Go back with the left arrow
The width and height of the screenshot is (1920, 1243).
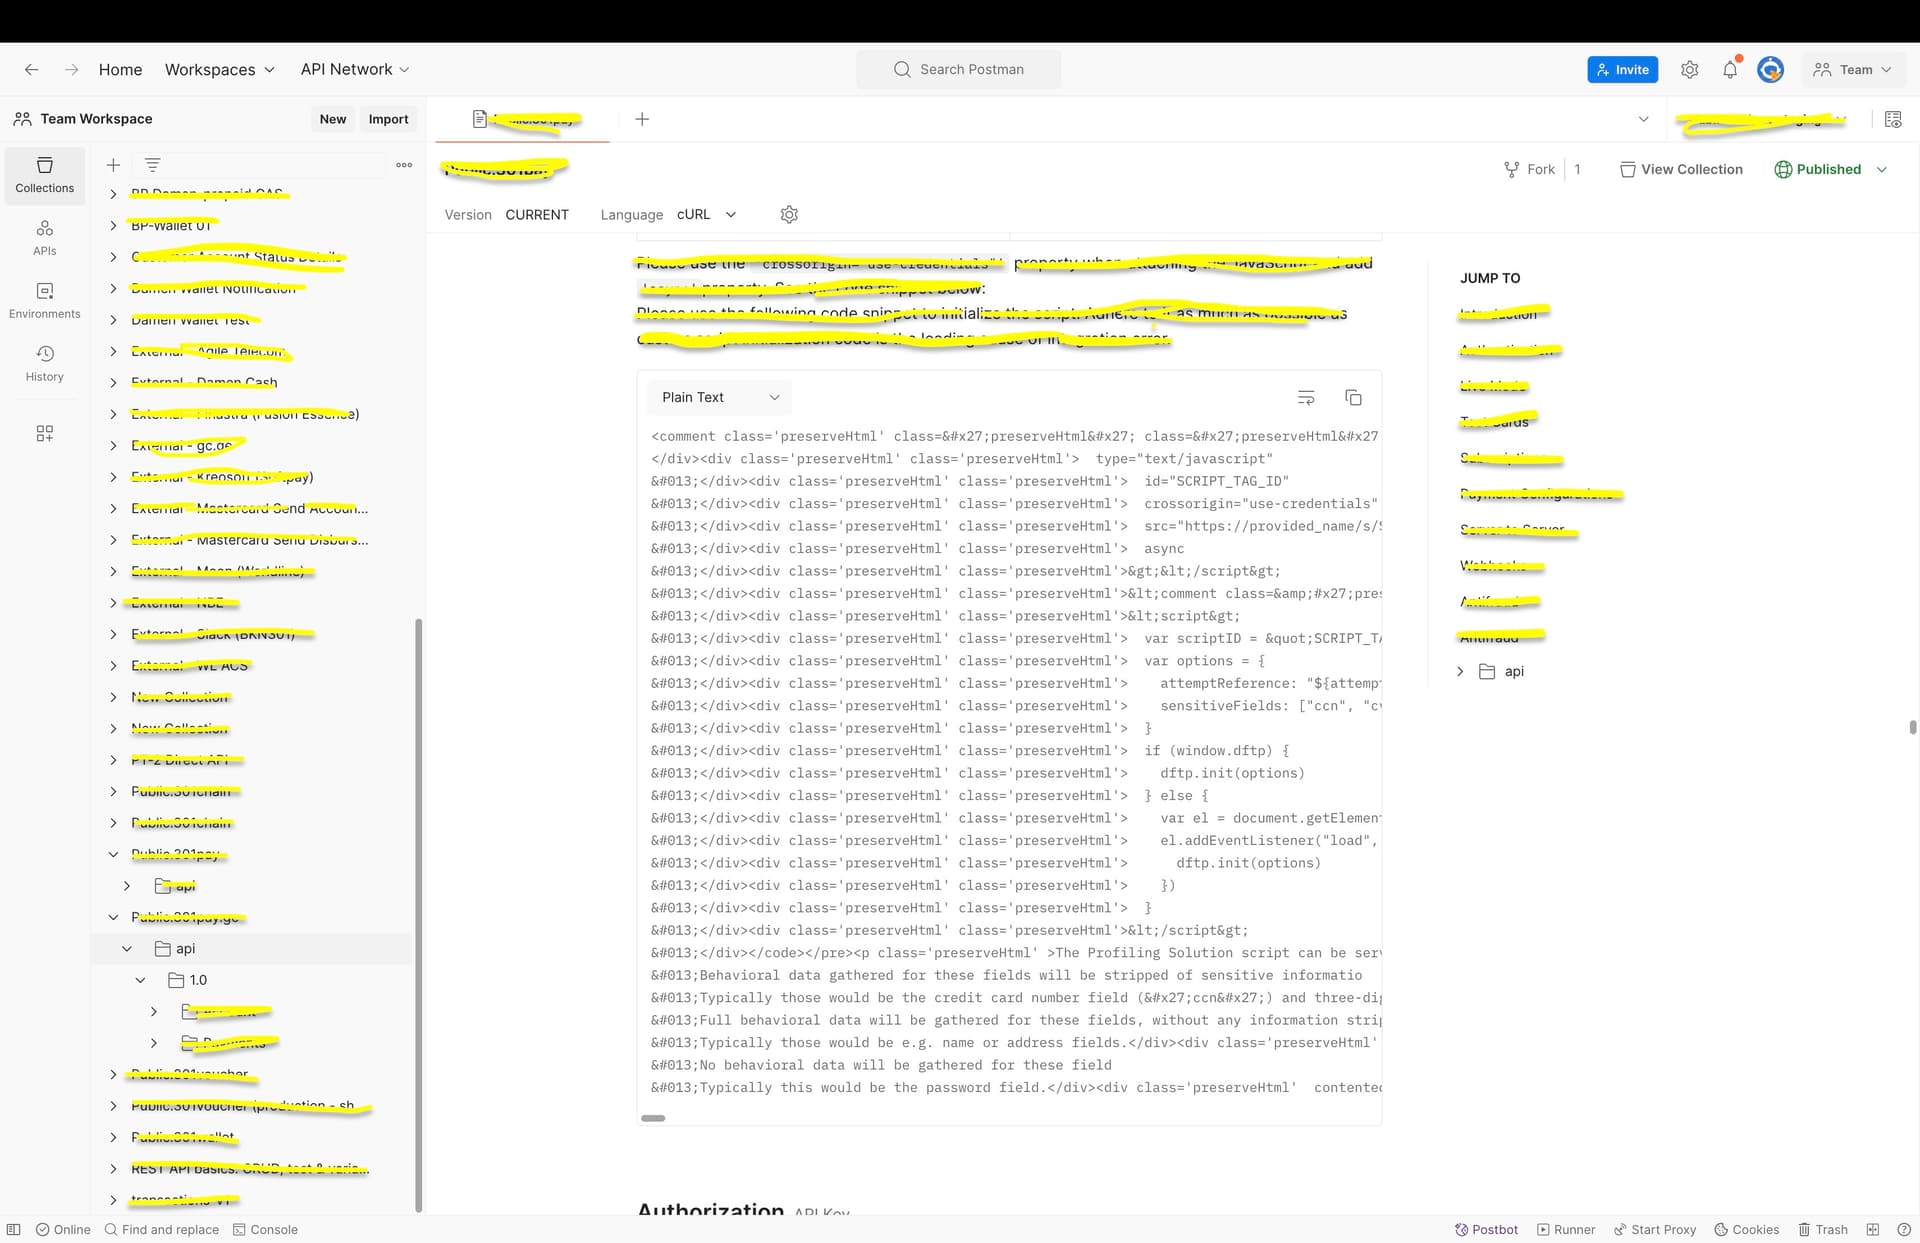(31, 69)
